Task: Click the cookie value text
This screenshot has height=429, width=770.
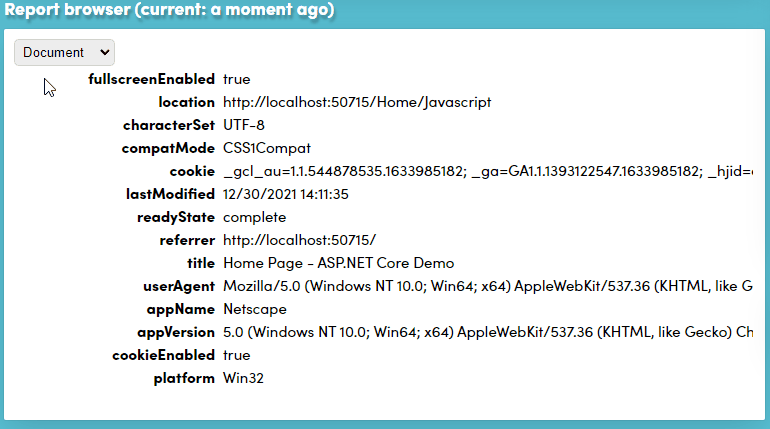Action: 488,171
